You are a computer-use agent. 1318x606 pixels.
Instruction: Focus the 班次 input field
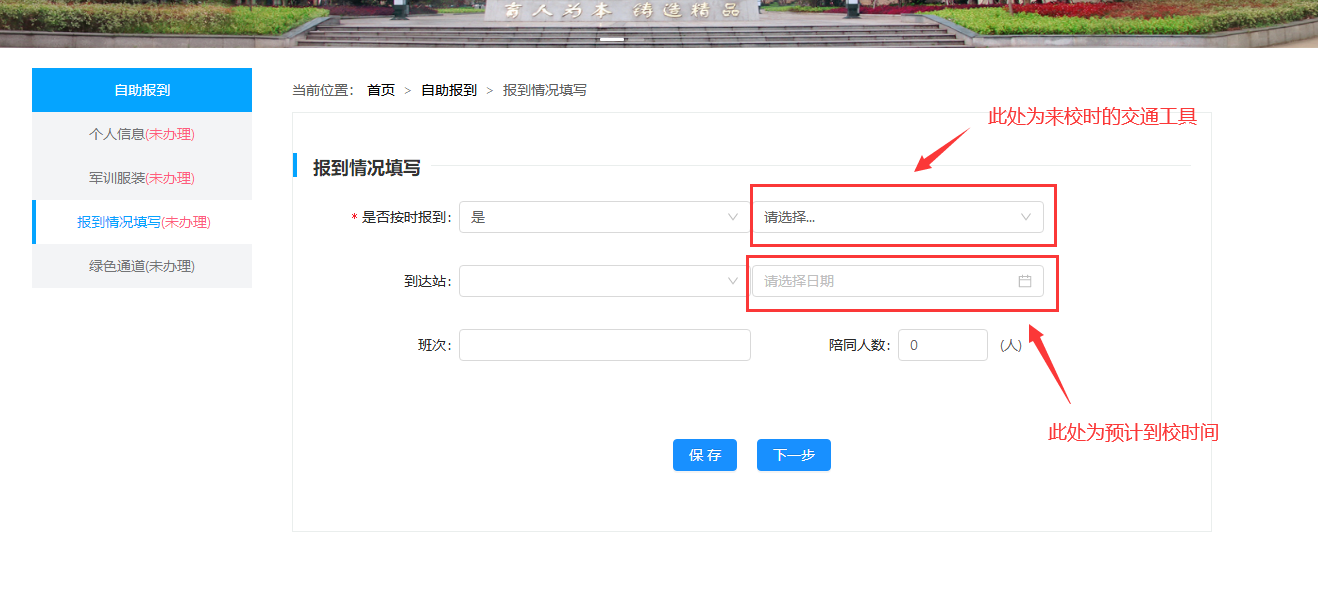pyautogui.click(x=604, y=345)
